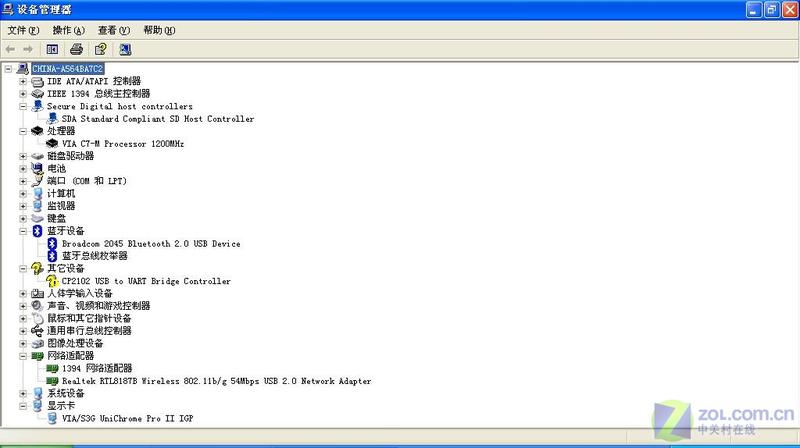The width and height of the screenshot is (800, 448).
Task: Open the 文件(F) menu
Action: [23, 31]
